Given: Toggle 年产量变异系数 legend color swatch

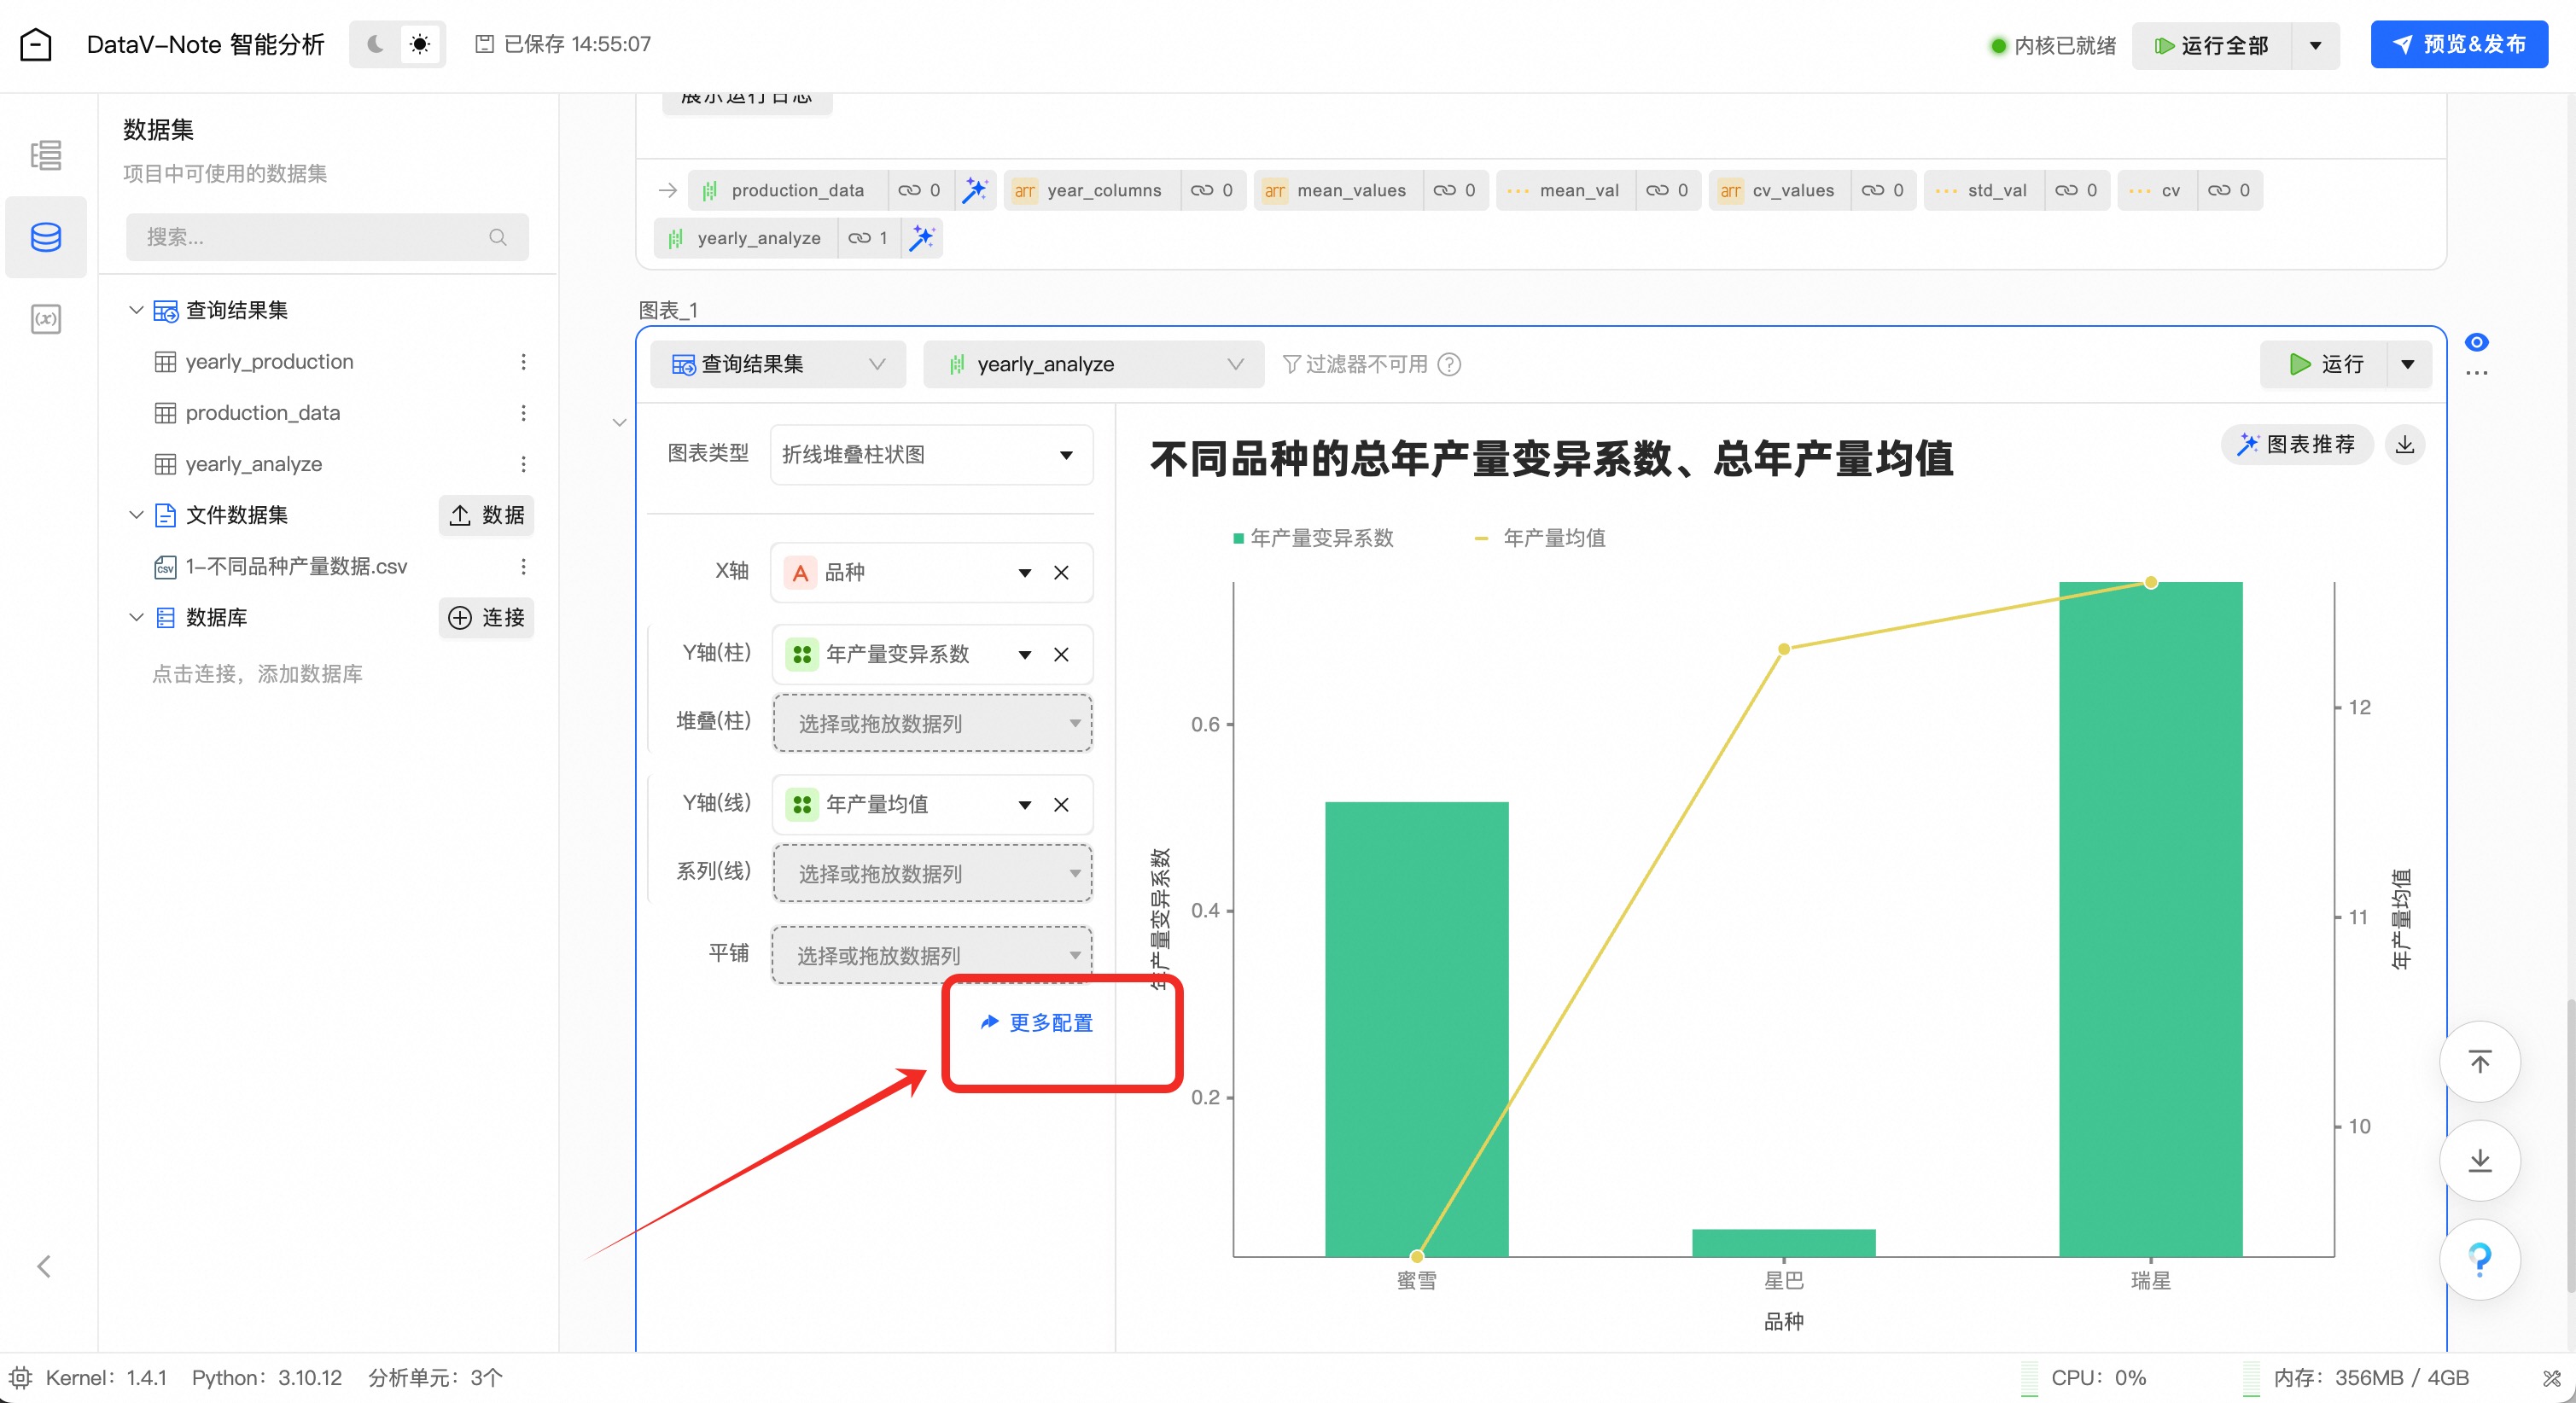Looking at the screenshot, I should click(x=1238, y=538).
